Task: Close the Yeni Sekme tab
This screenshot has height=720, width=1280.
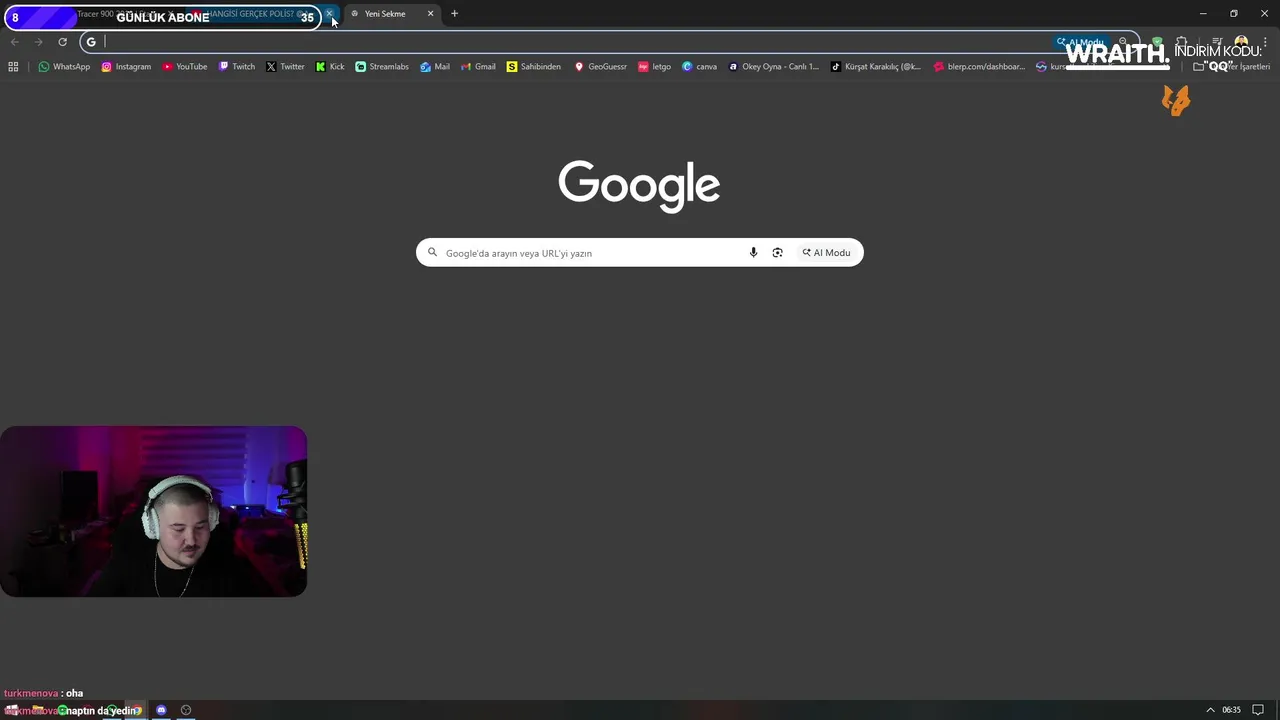Action: coord(431,14)
